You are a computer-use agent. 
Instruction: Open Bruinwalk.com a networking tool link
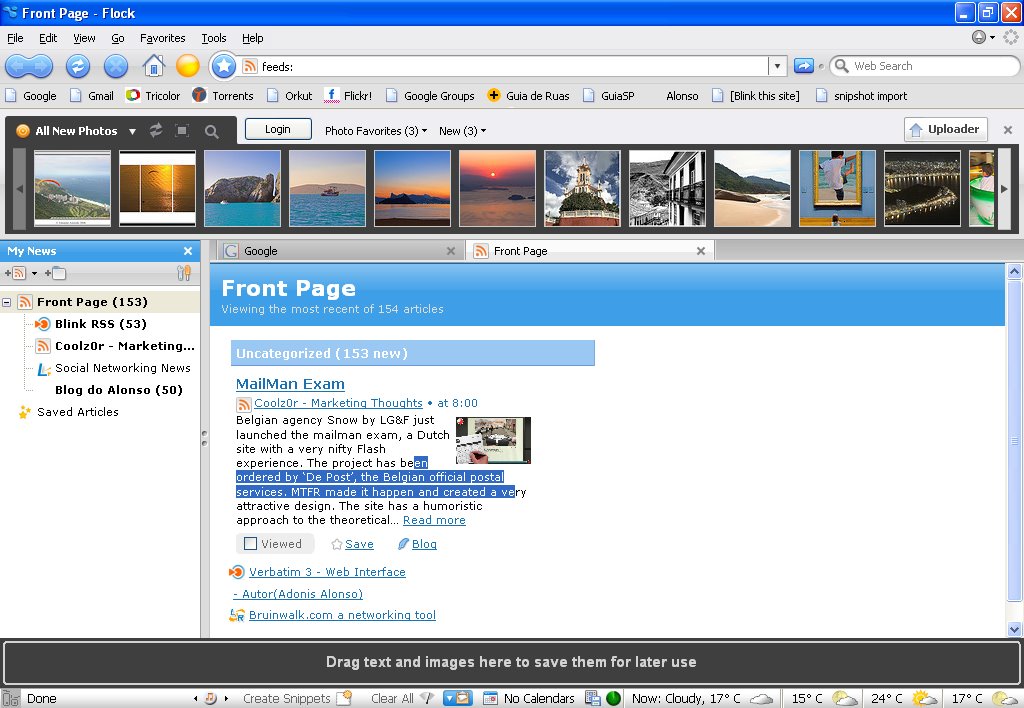[342, 615]
